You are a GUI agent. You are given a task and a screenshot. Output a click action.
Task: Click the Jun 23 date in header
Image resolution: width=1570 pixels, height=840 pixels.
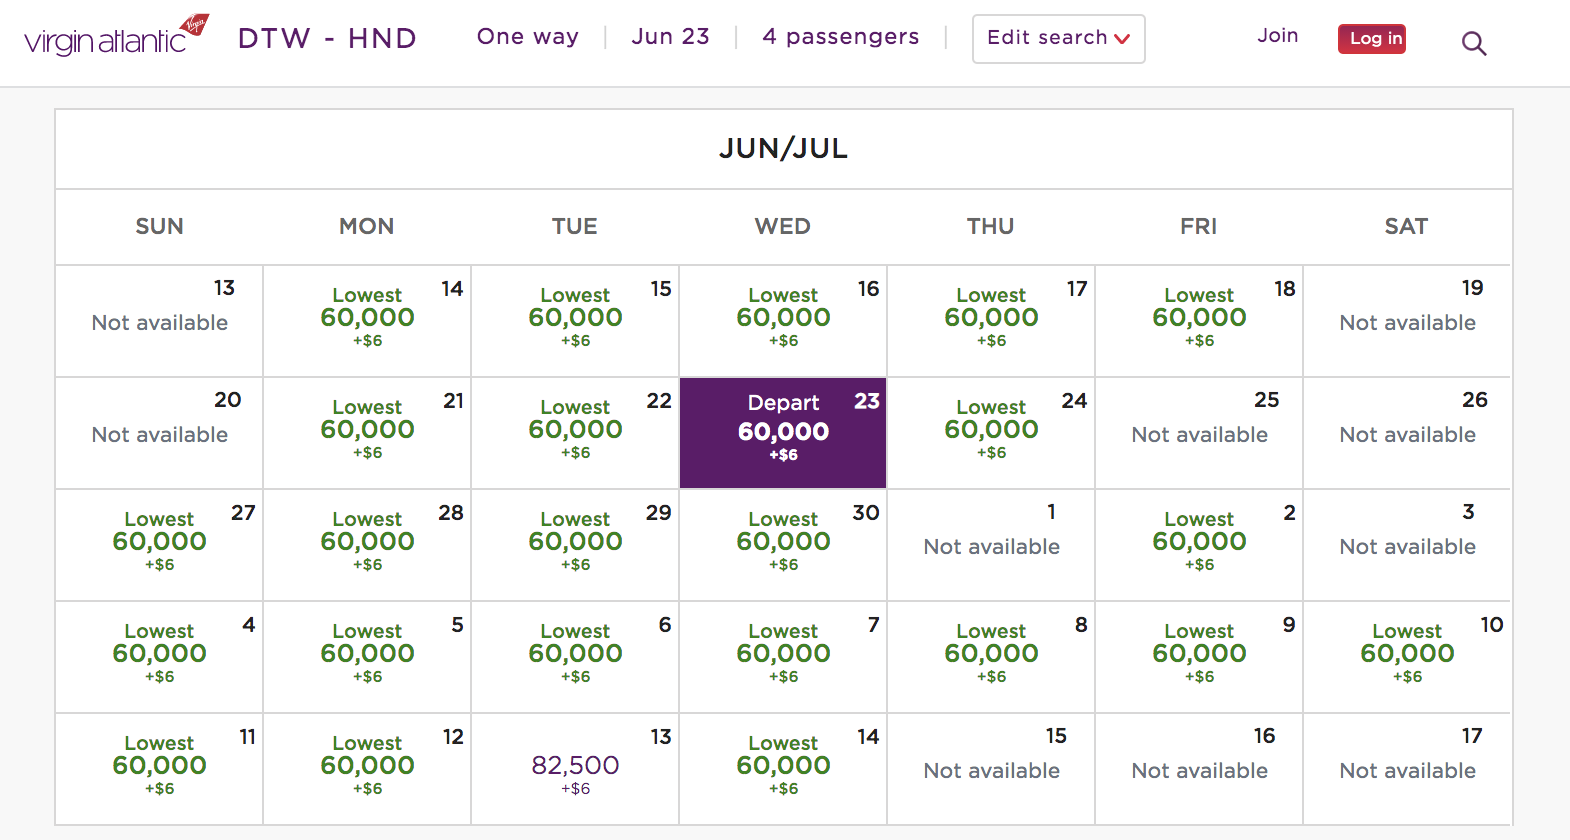(670, 37)
